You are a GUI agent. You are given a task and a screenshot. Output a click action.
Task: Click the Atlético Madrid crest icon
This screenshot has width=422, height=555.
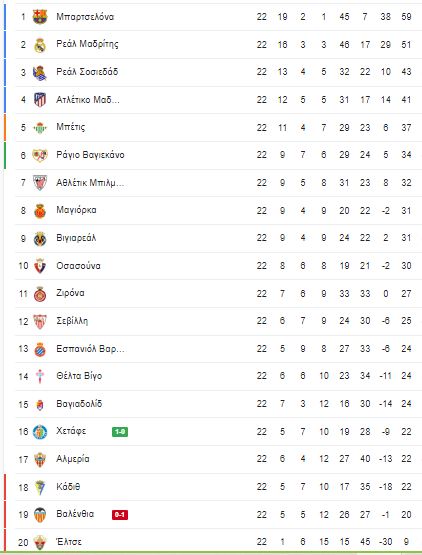pyautogui.click(x=40, y=100)
